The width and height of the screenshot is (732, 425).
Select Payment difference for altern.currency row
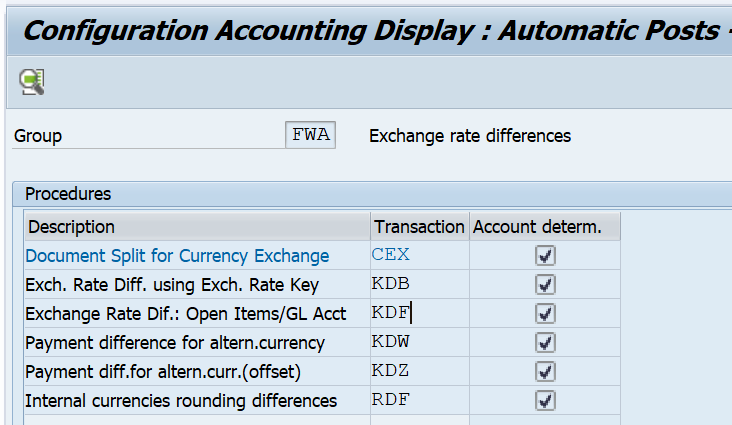point(175,343)
